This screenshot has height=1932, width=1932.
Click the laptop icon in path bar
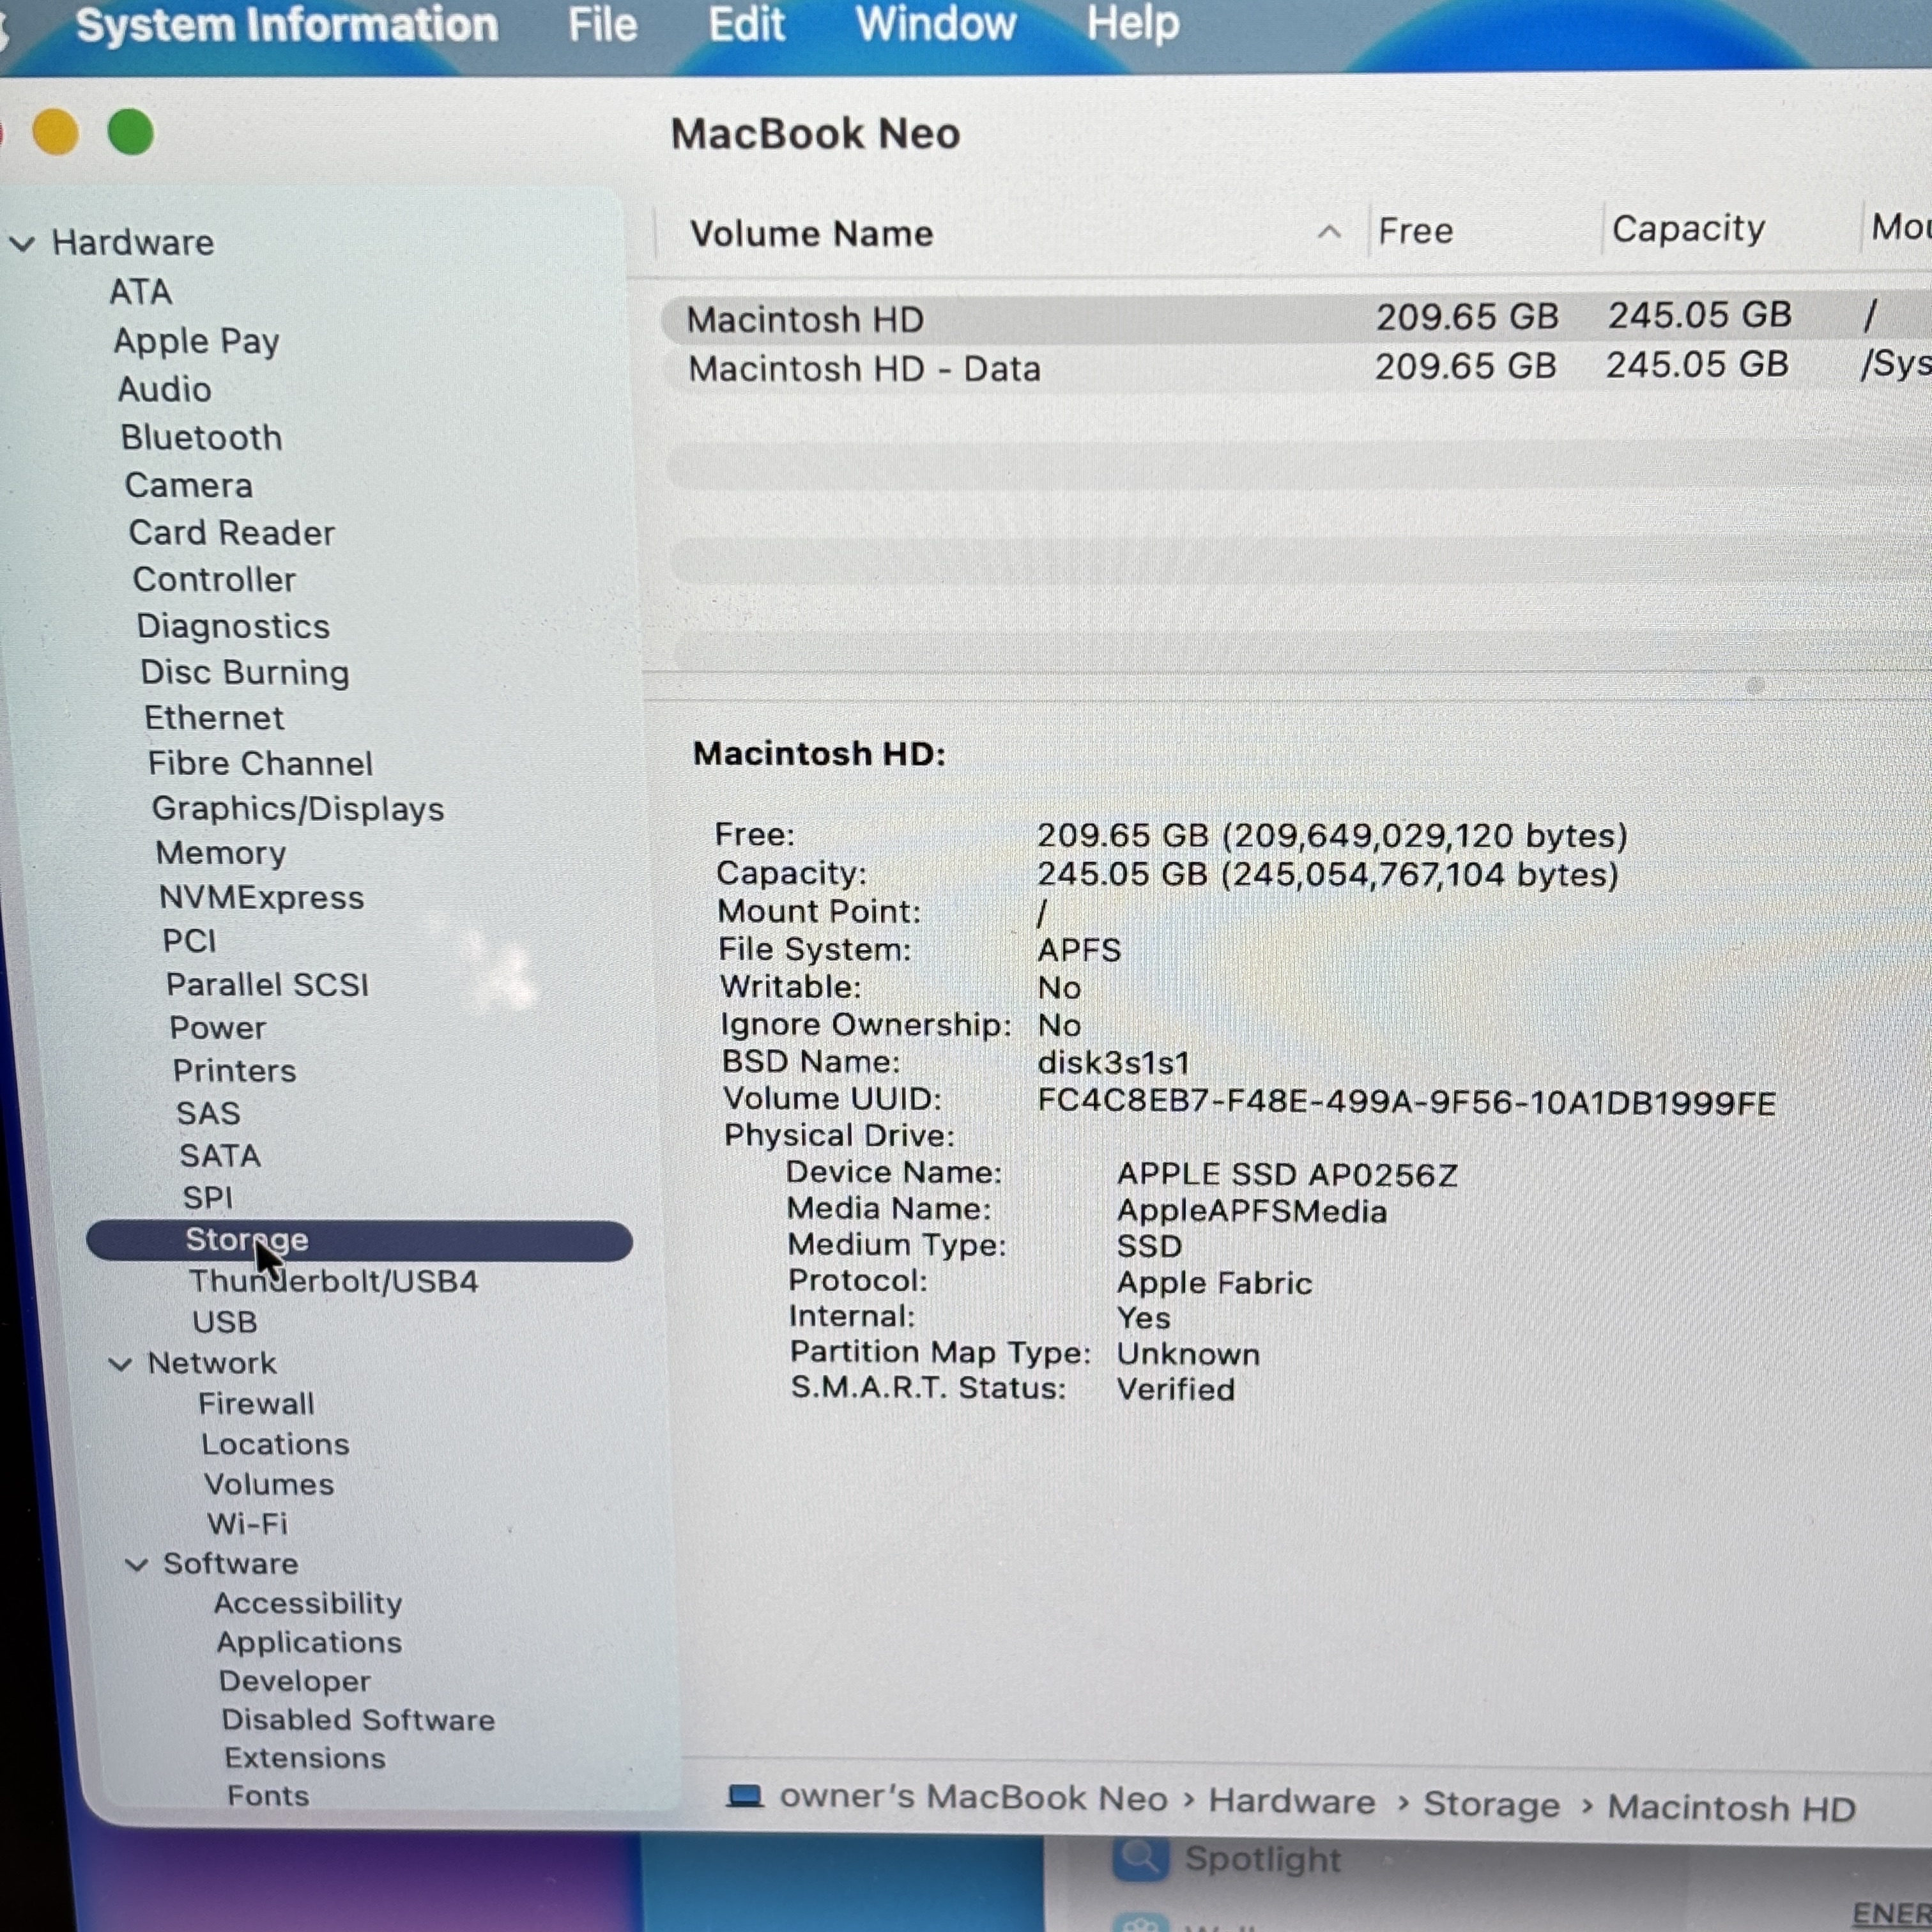click(x=745, y=1797)
